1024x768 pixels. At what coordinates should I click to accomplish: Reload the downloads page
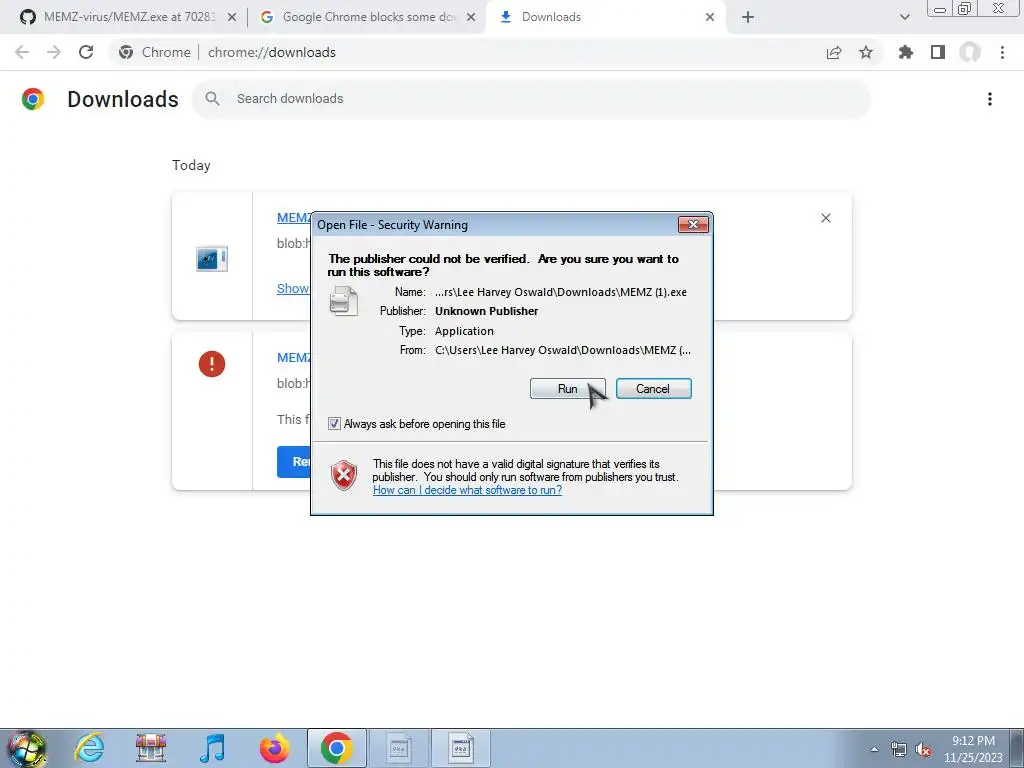[x=86, y=52]
